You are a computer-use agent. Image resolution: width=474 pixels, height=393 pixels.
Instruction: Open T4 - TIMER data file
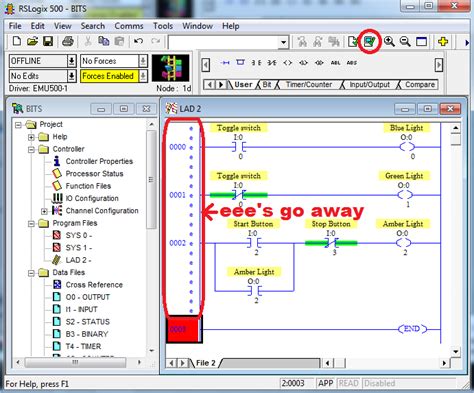tap(83, 347)
